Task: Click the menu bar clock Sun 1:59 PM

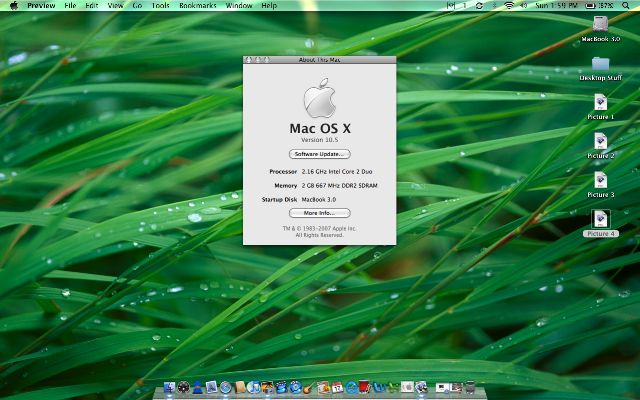Action: pyautogui.click(x=556, y=6)
